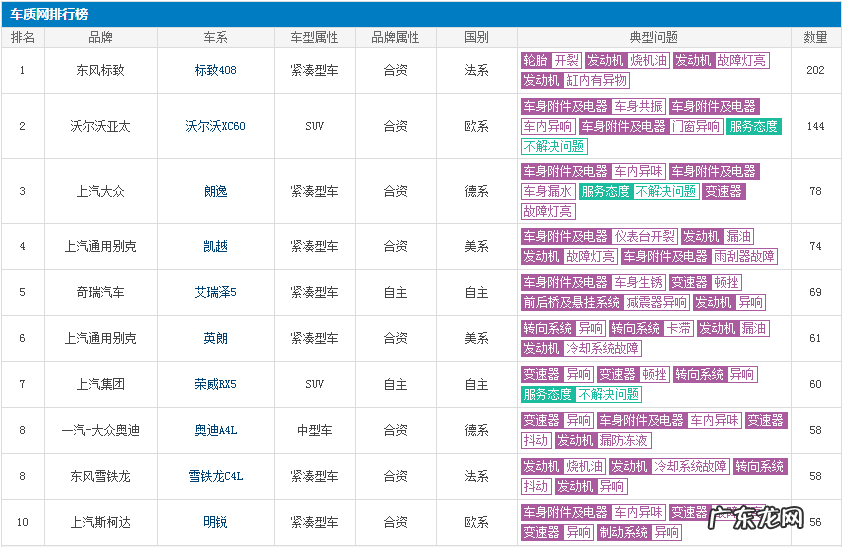Open the 朗逸 car series link
The image size is (842, 547).
(x=215, y=191)
